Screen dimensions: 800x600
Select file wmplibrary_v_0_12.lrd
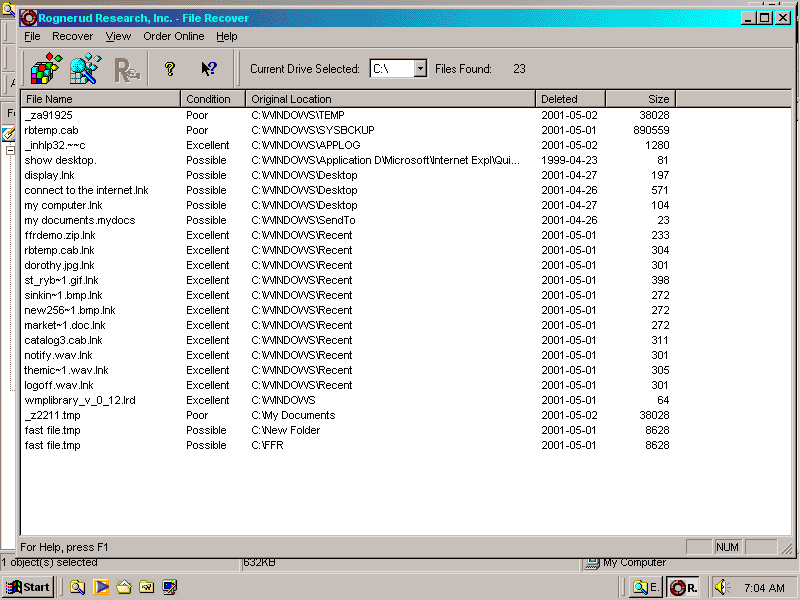[80, 400]
